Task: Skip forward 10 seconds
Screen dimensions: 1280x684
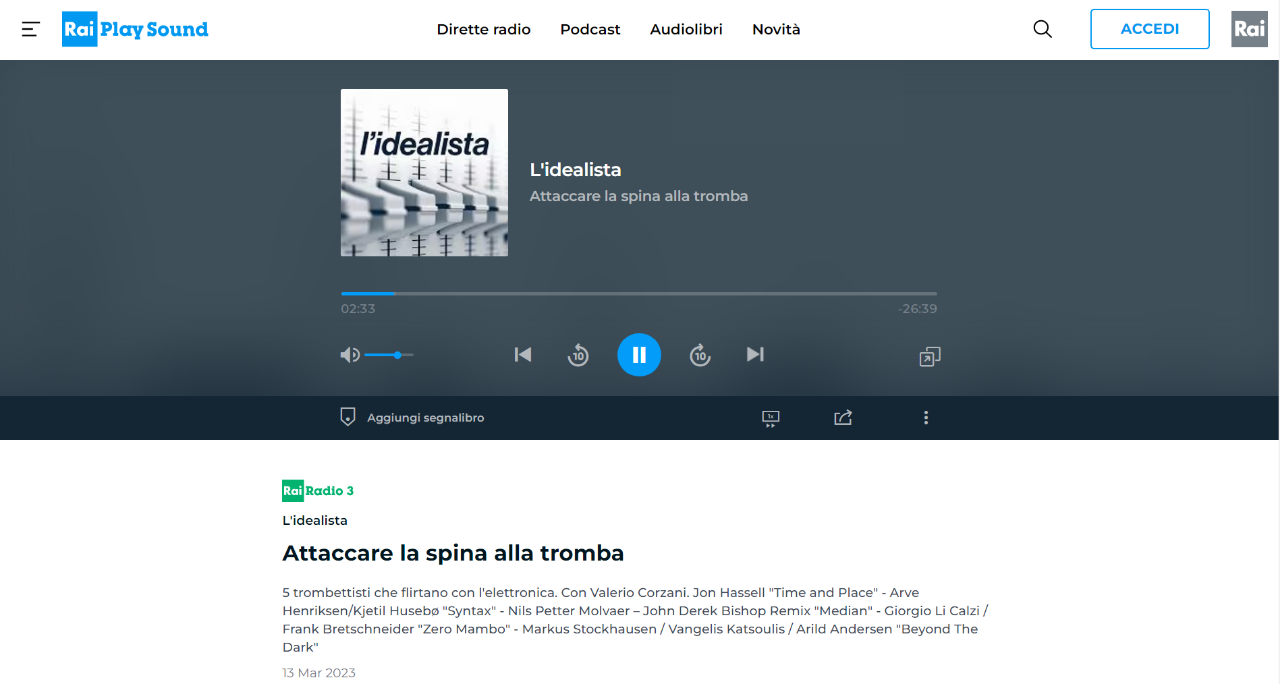Action: point(700,355)
